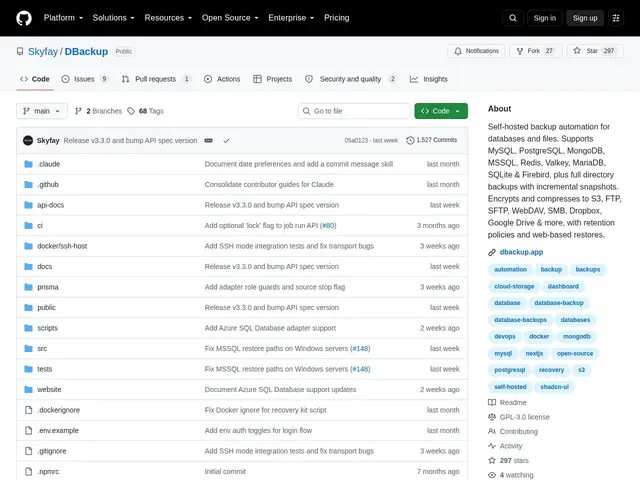Click the Go to file search field

tap(354, 111)
